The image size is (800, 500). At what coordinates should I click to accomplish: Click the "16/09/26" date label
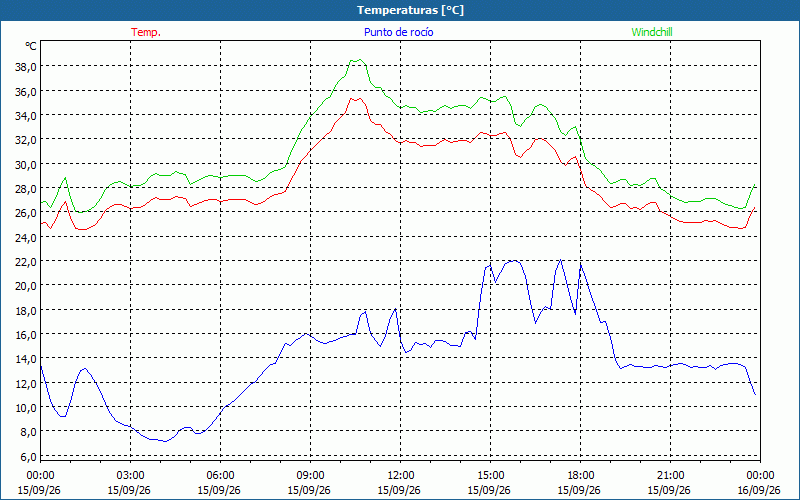[x=759, y=490]
